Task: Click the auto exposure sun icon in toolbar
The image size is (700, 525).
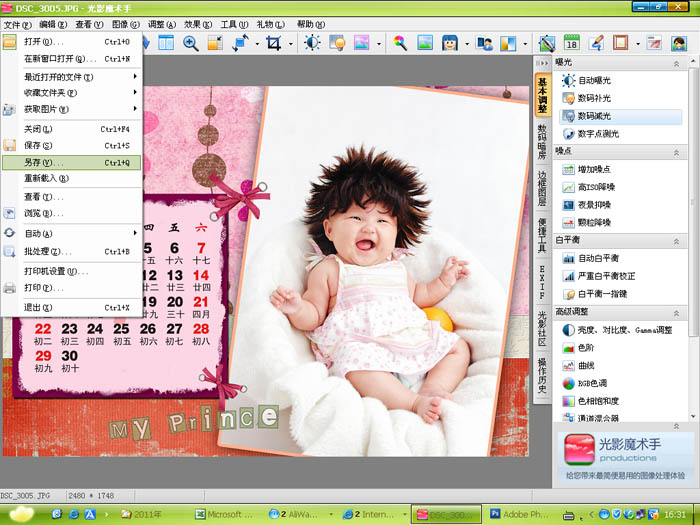Action: 312,43
